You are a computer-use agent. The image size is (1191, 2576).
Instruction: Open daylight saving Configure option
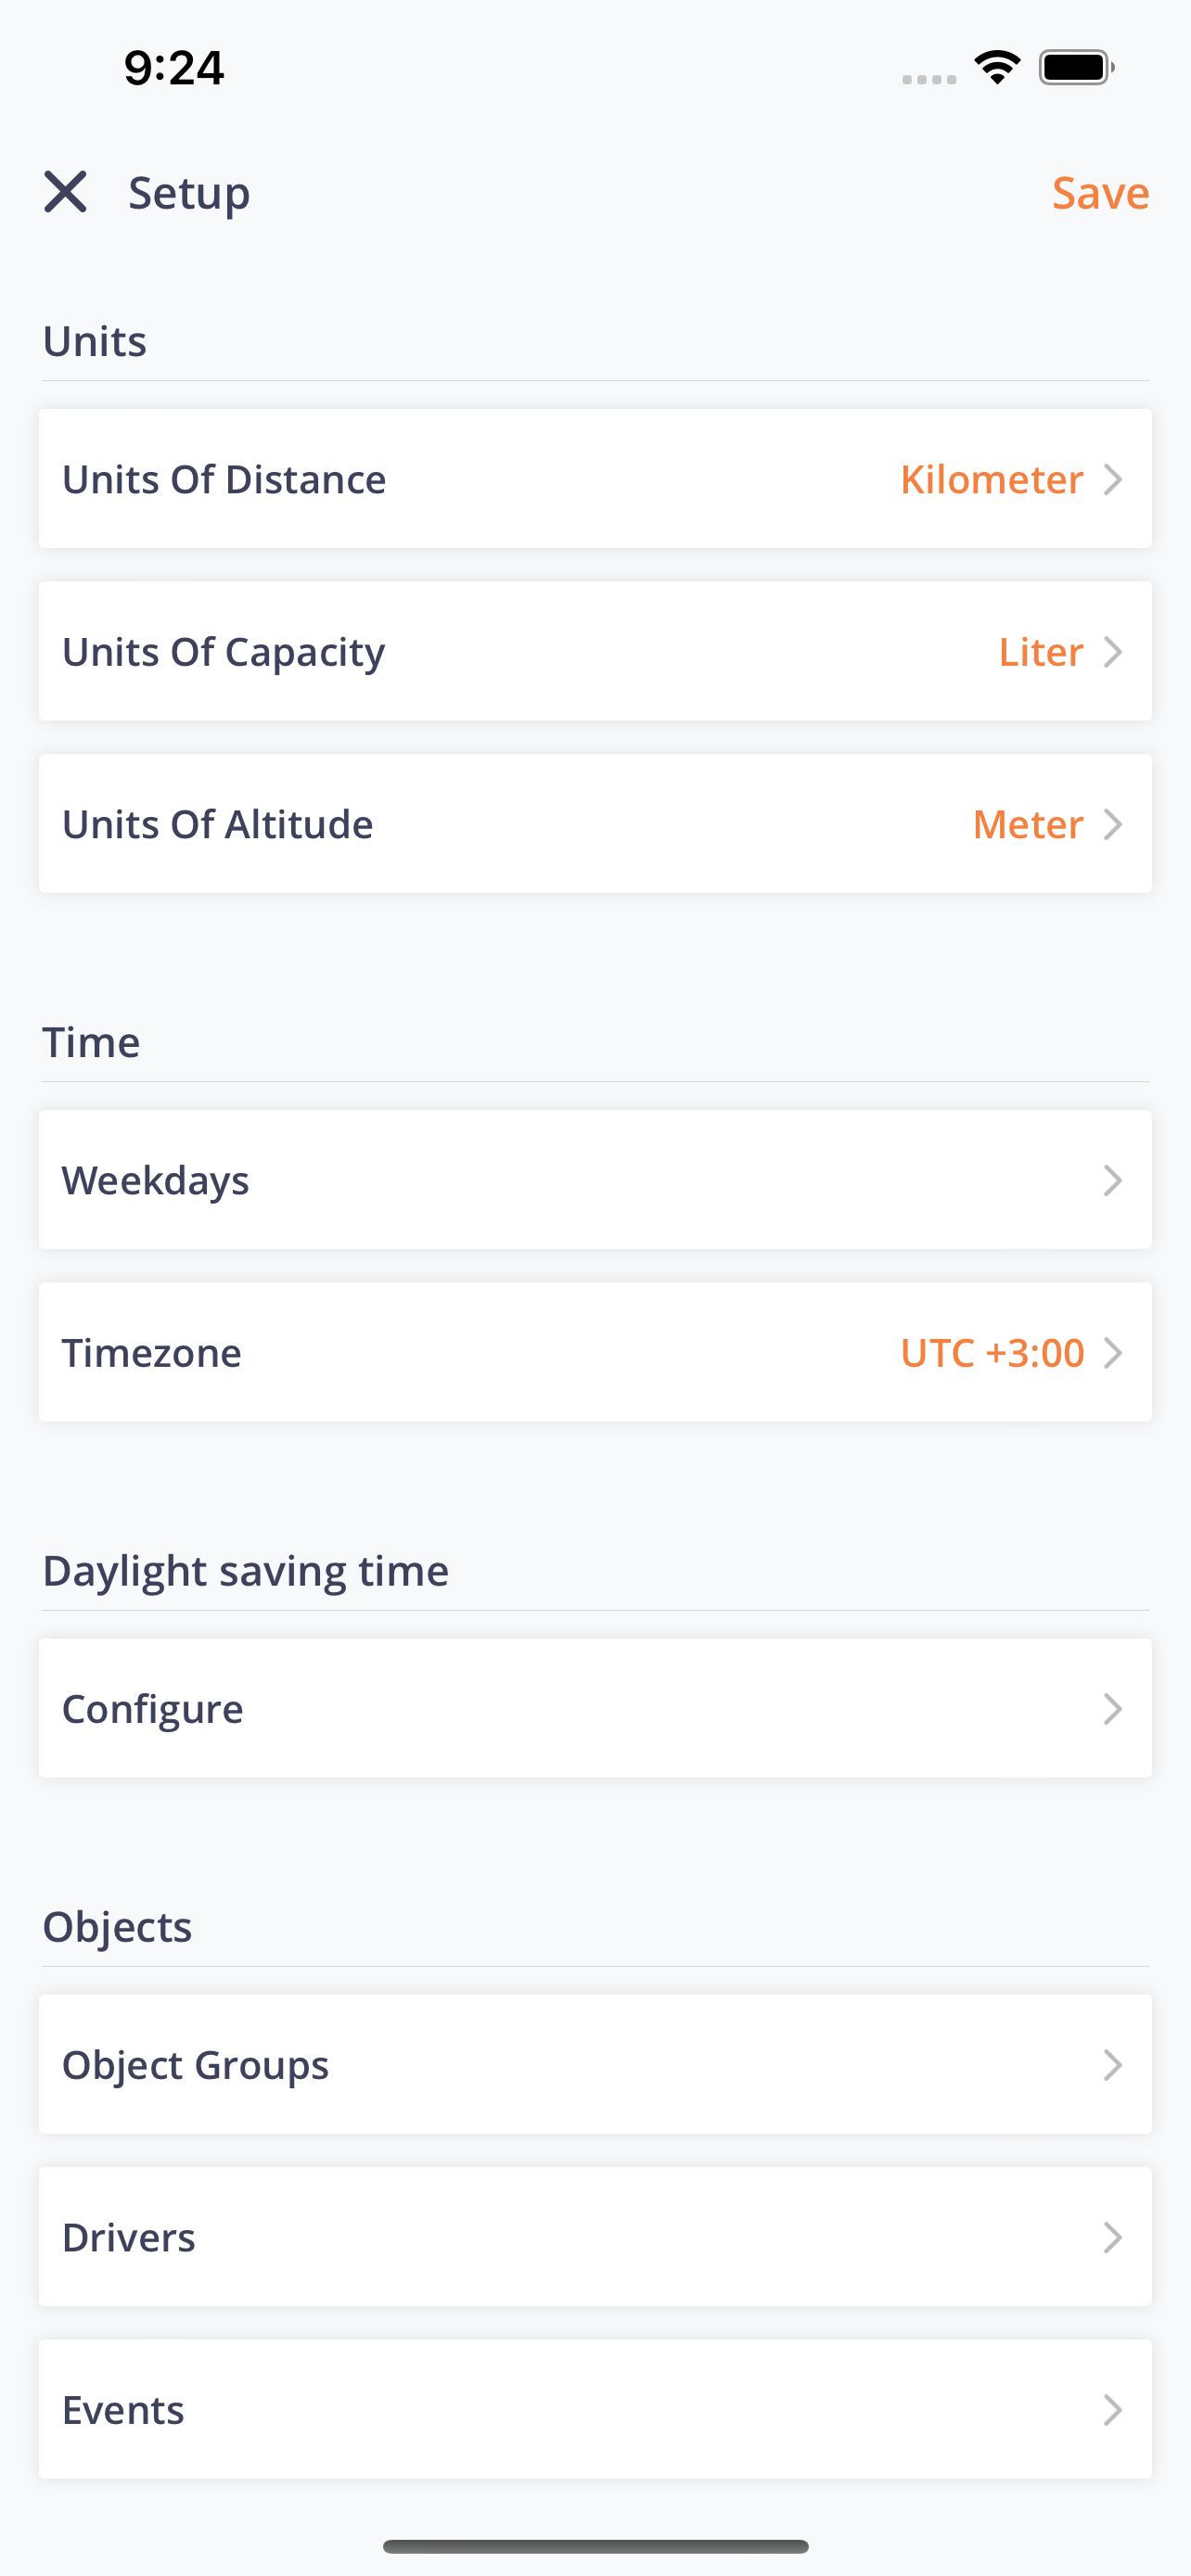595,1708
